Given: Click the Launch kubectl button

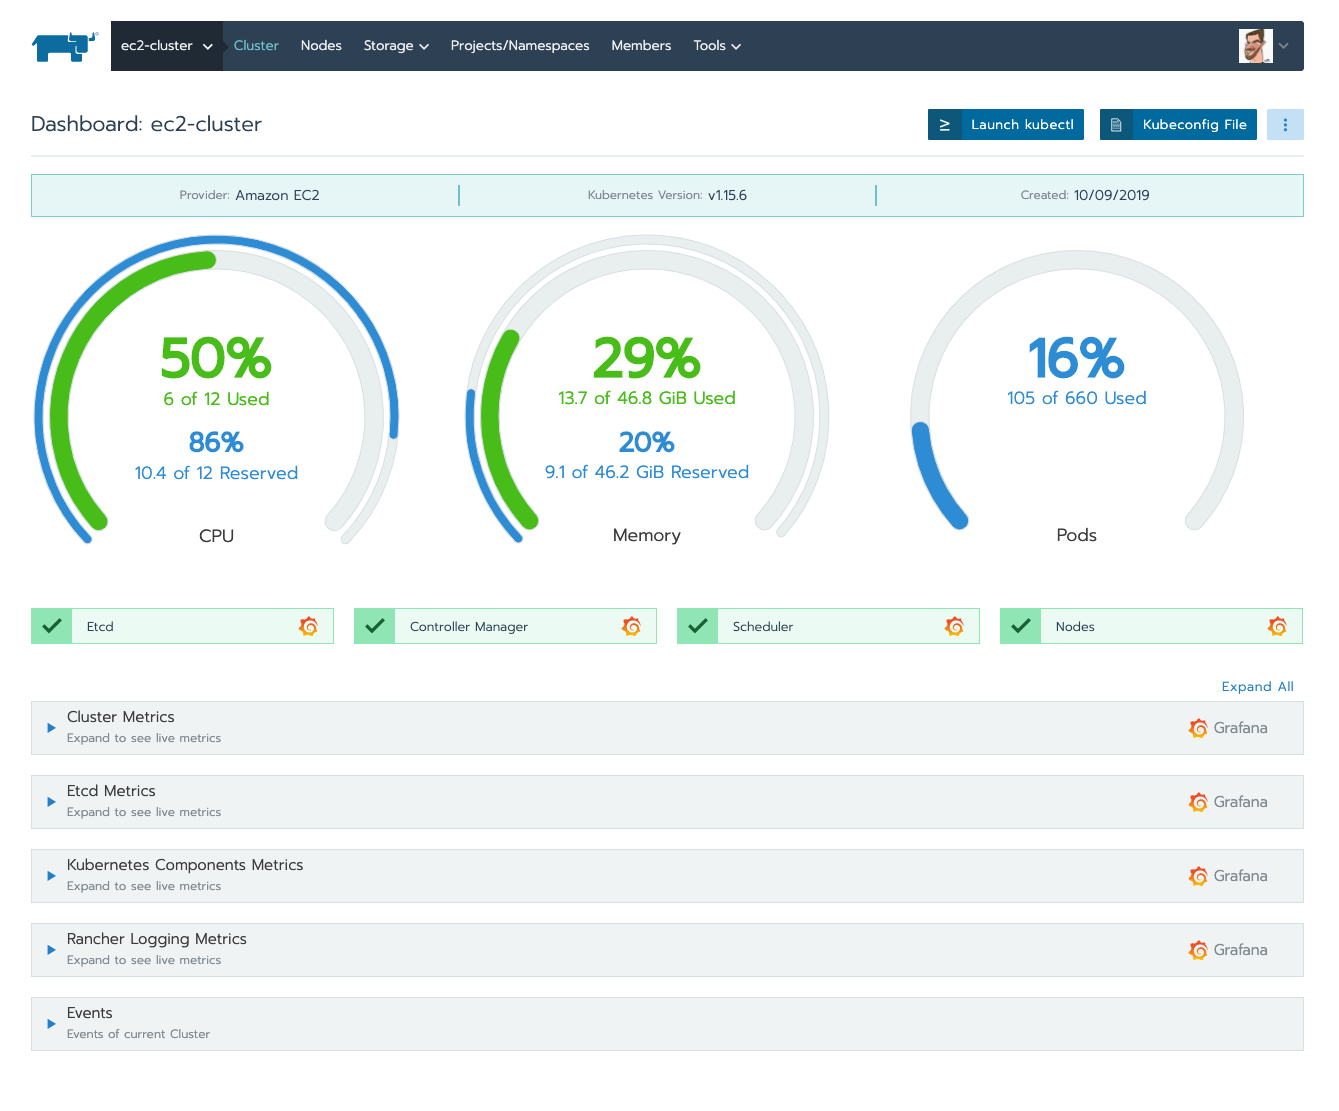Looking at the screenshot, I should coord(1006,125).
